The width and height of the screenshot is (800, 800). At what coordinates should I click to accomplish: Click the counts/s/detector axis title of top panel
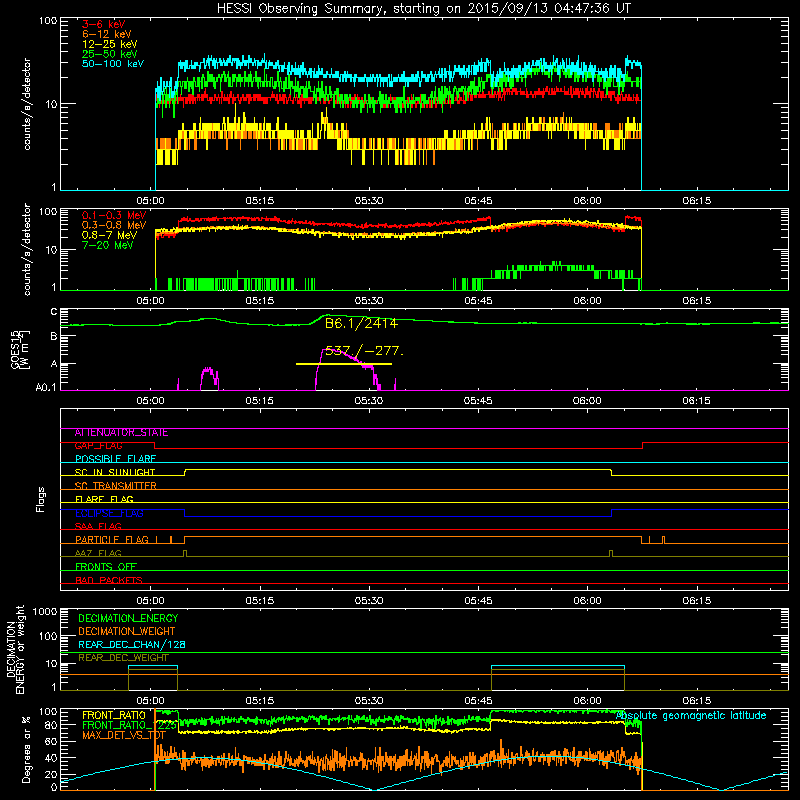point(27,104)
